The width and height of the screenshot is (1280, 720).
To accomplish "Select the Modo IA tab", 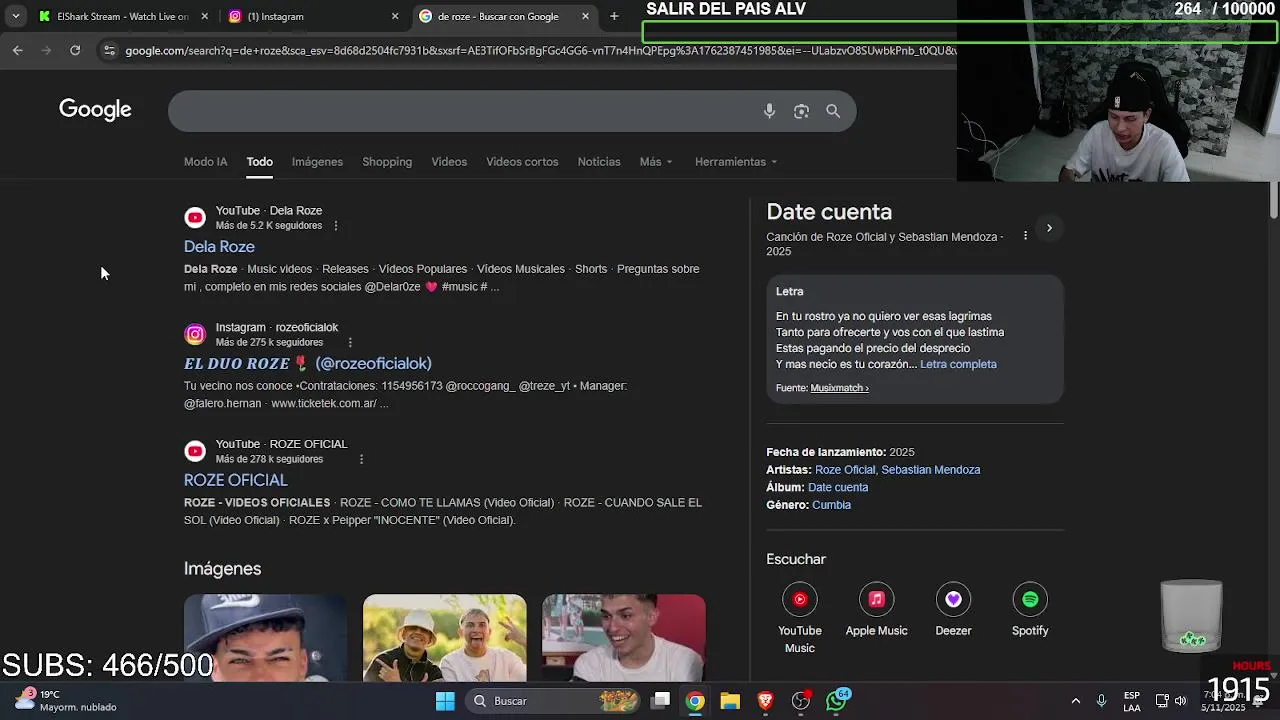I will pyautogui.click(x=205, y=162).
